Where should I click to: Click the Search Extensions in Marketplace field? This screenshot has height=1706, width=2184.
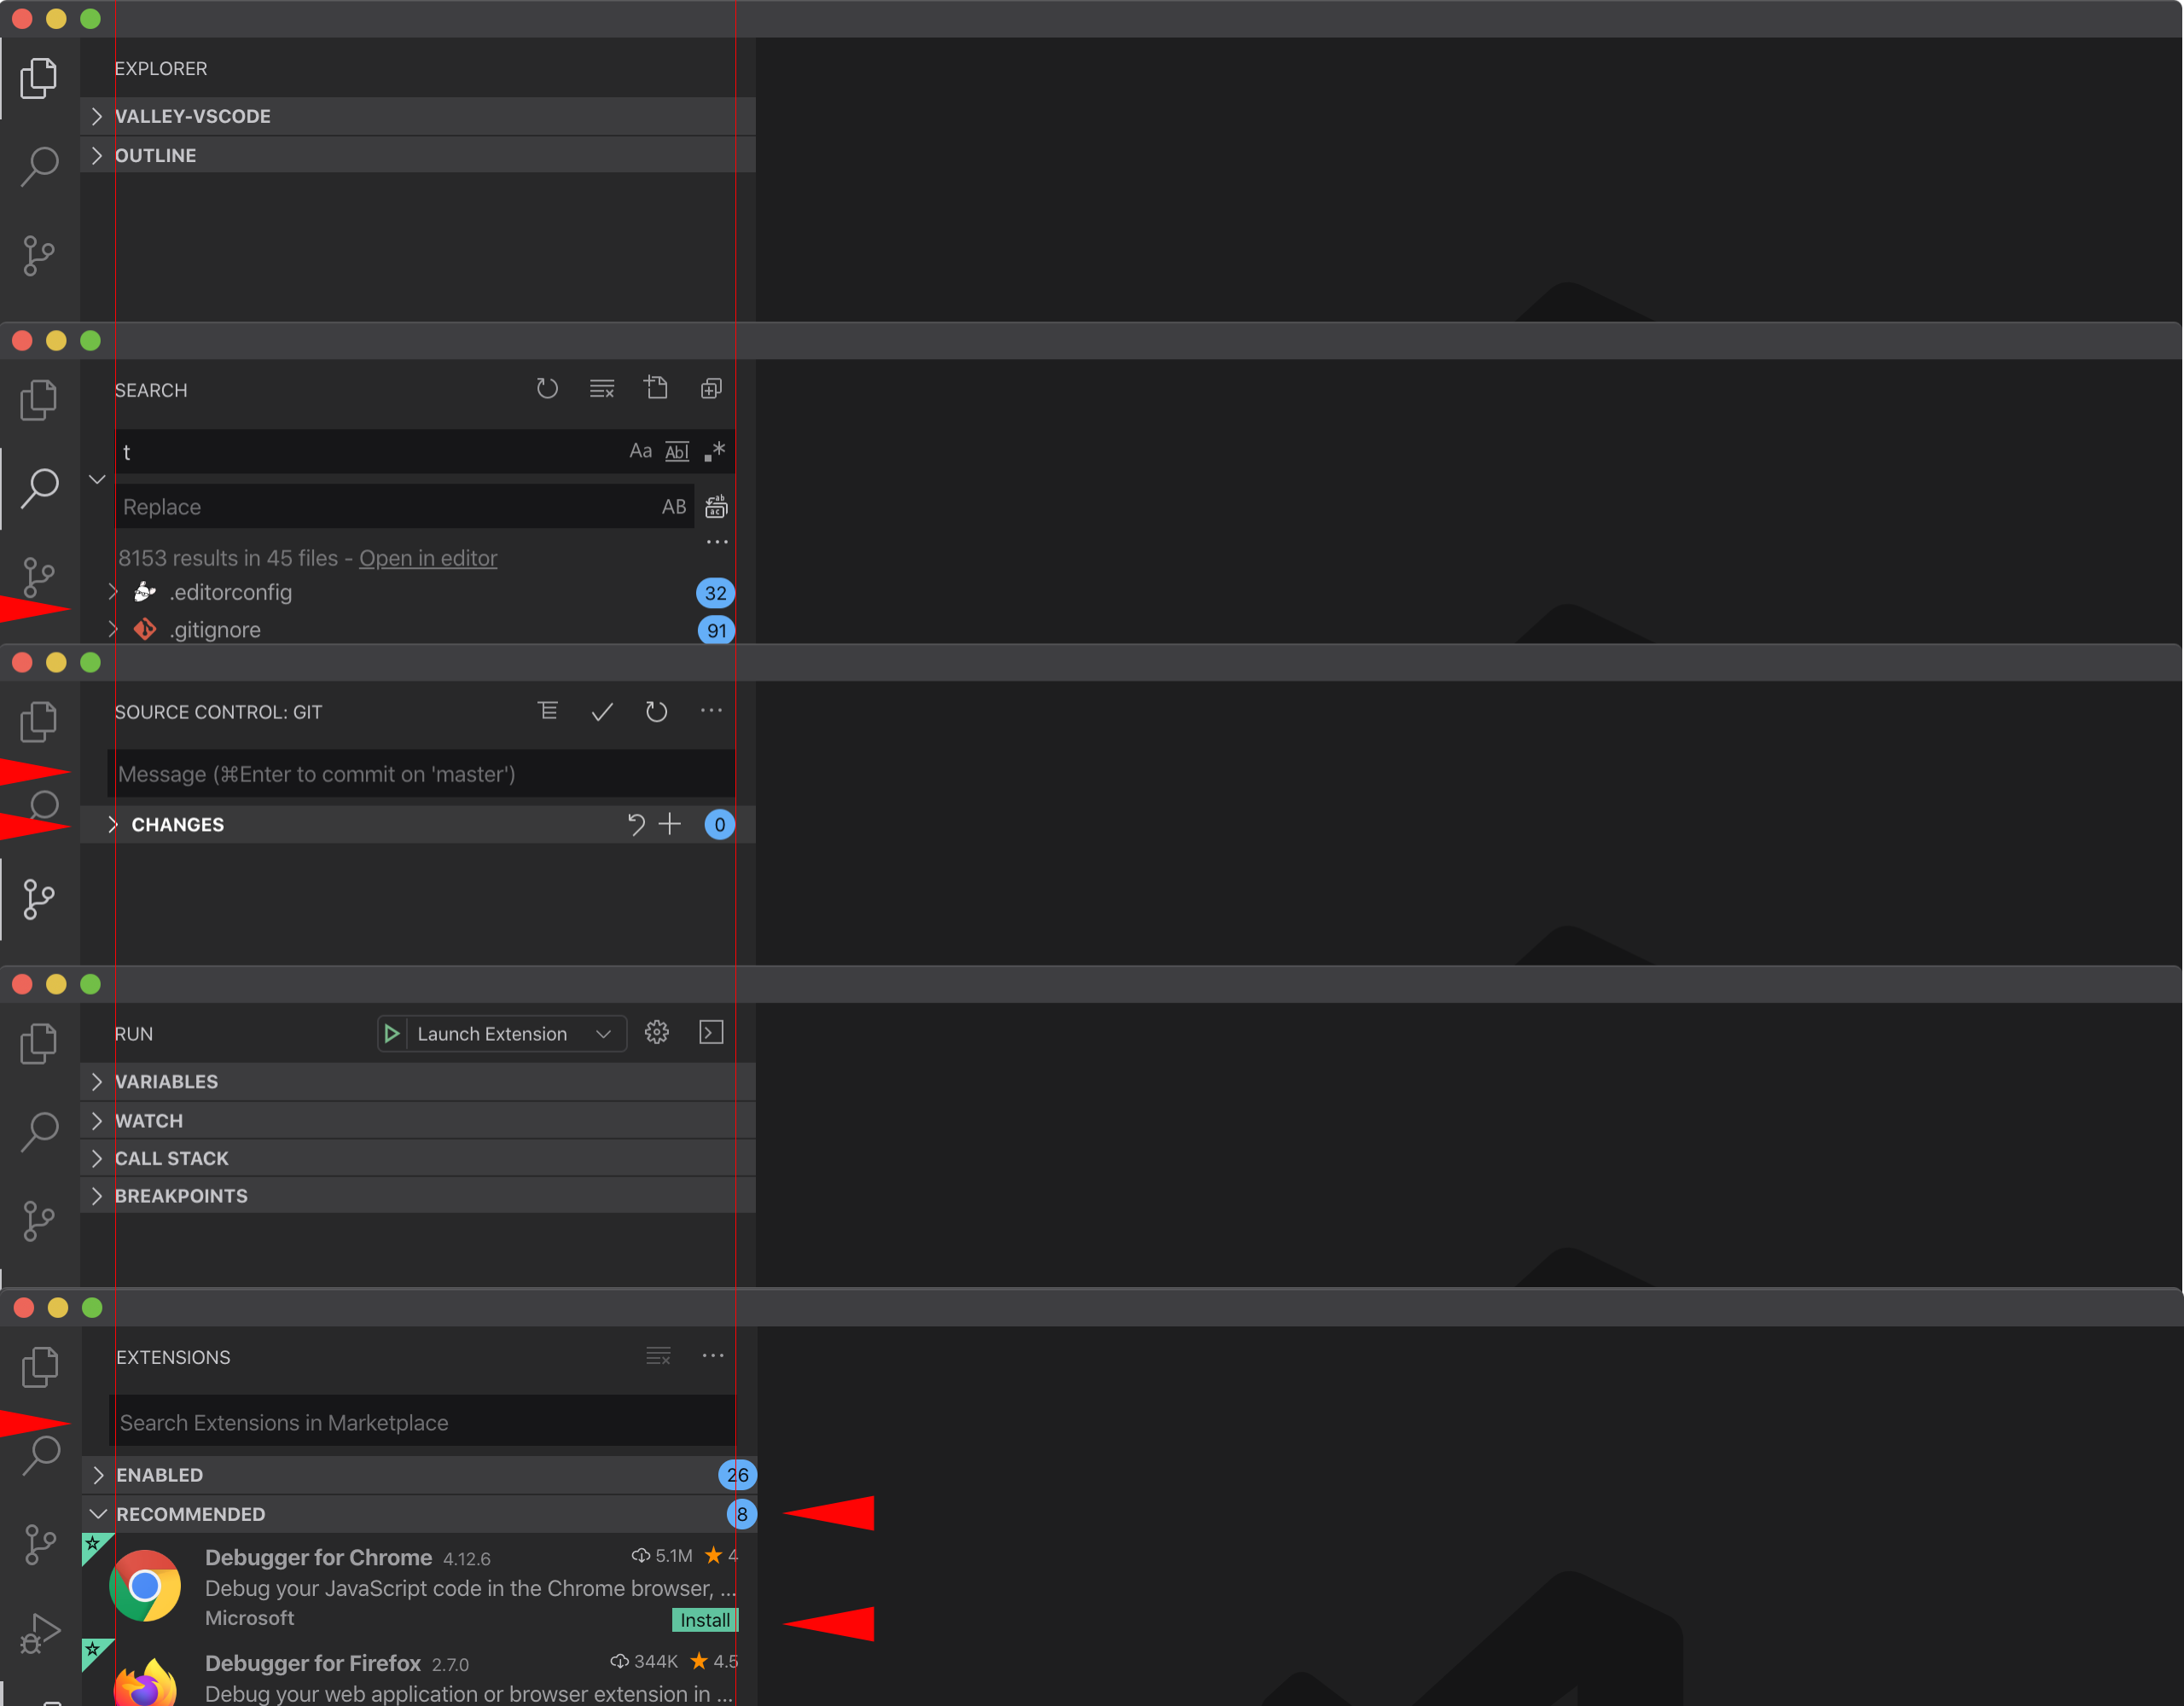(420, 1421)
